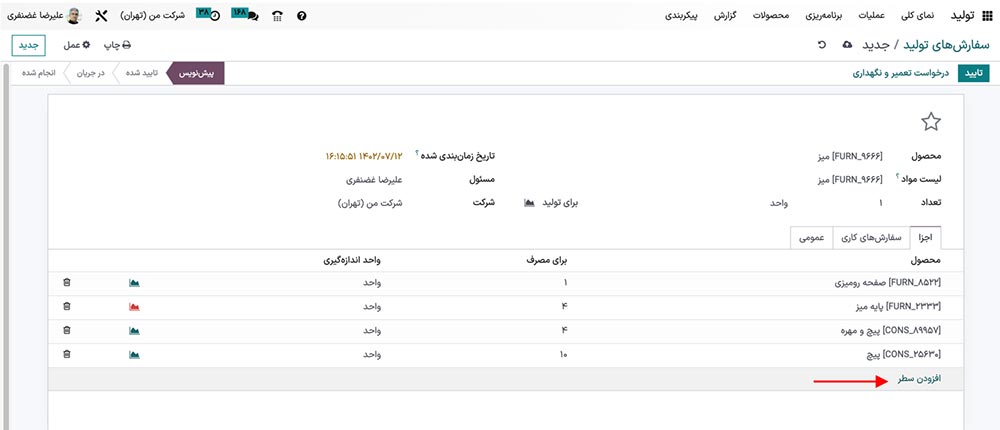Select the انجام شده status stage
The image size is (1000, 430).
39,73
